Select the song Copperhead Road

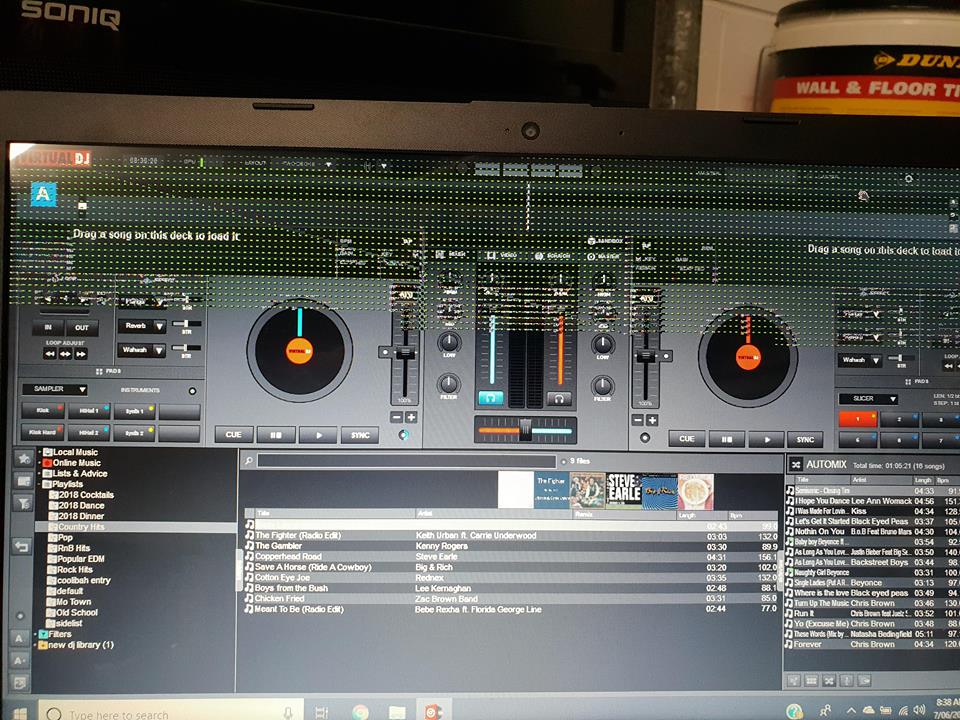point(511,557)
